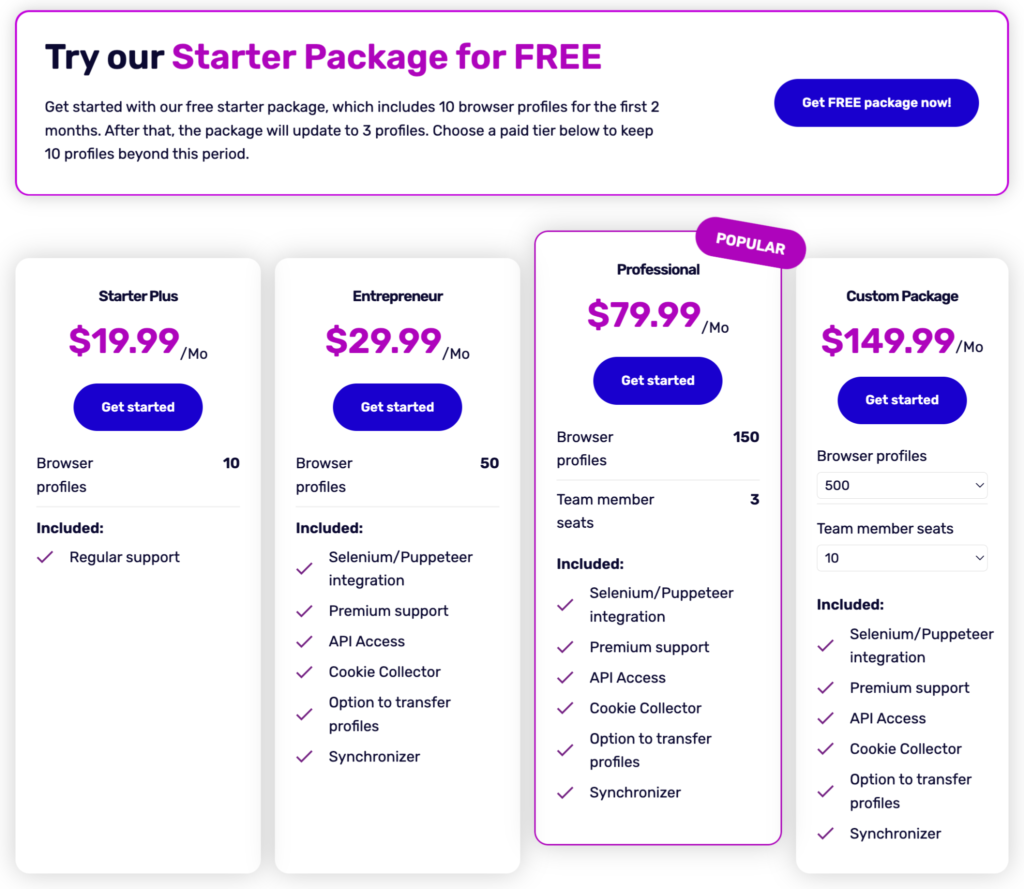The width and height of the screenshot is (1024, 889).
Task: Click Professional's Premium support checkmark
Action: [566, 647]
